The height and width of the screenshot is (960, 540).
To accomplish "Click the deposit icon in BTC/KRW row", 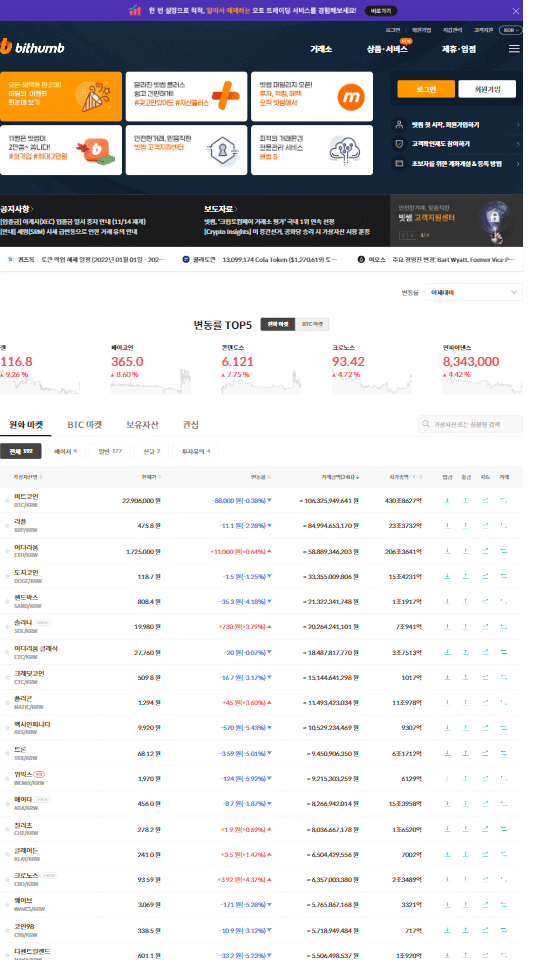I will pyautogui.click(x=447, y=500).
